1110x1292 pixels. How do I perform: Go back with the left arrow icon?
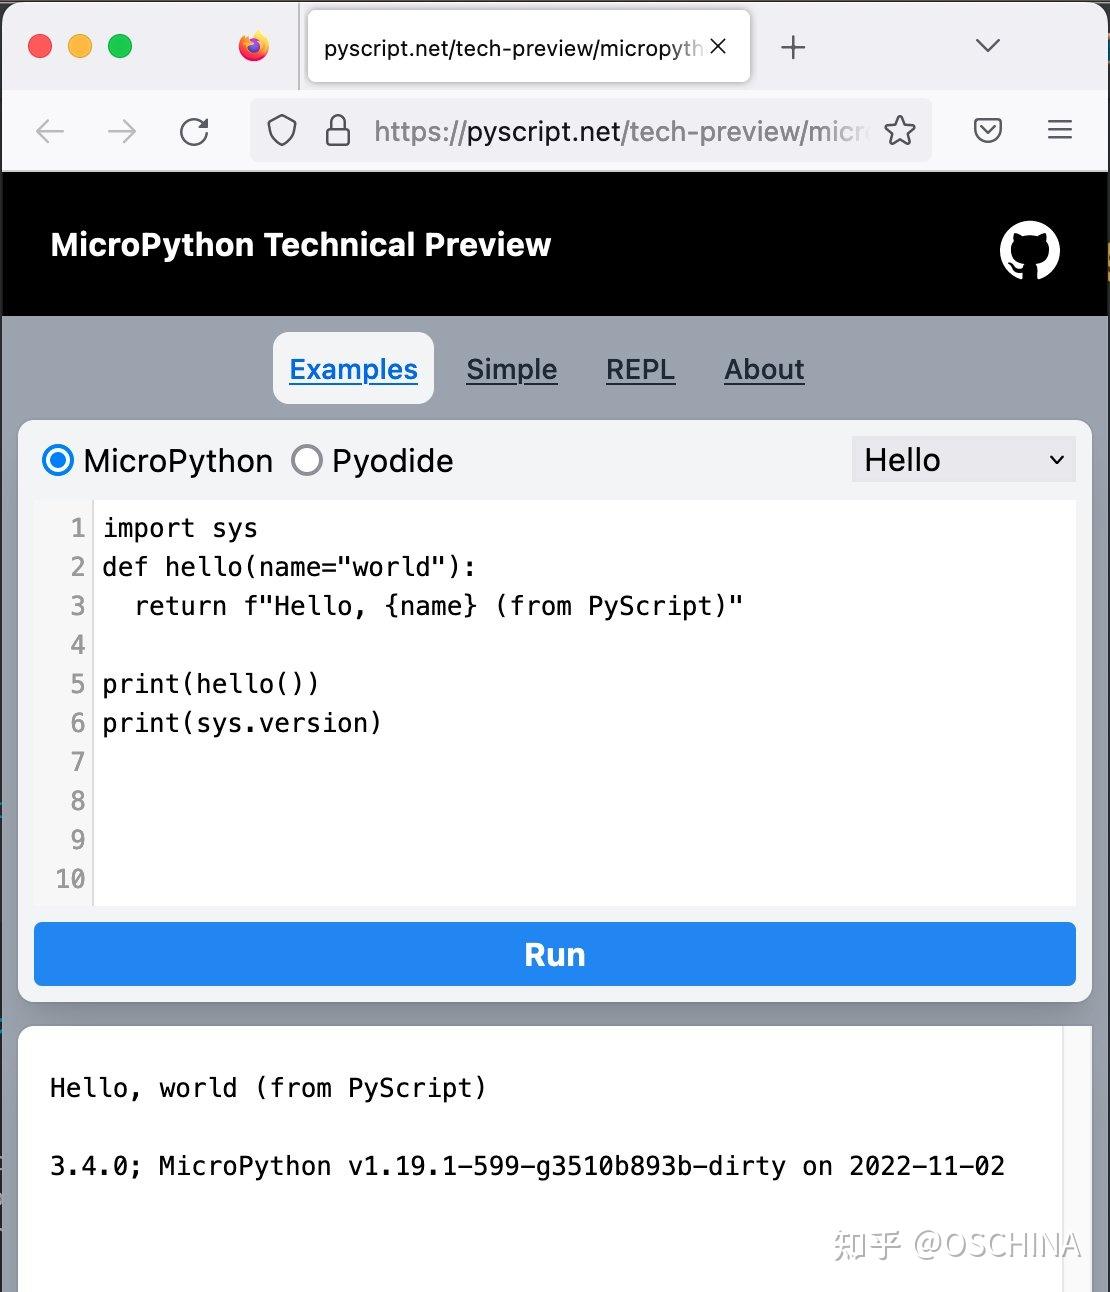point(50,131)
